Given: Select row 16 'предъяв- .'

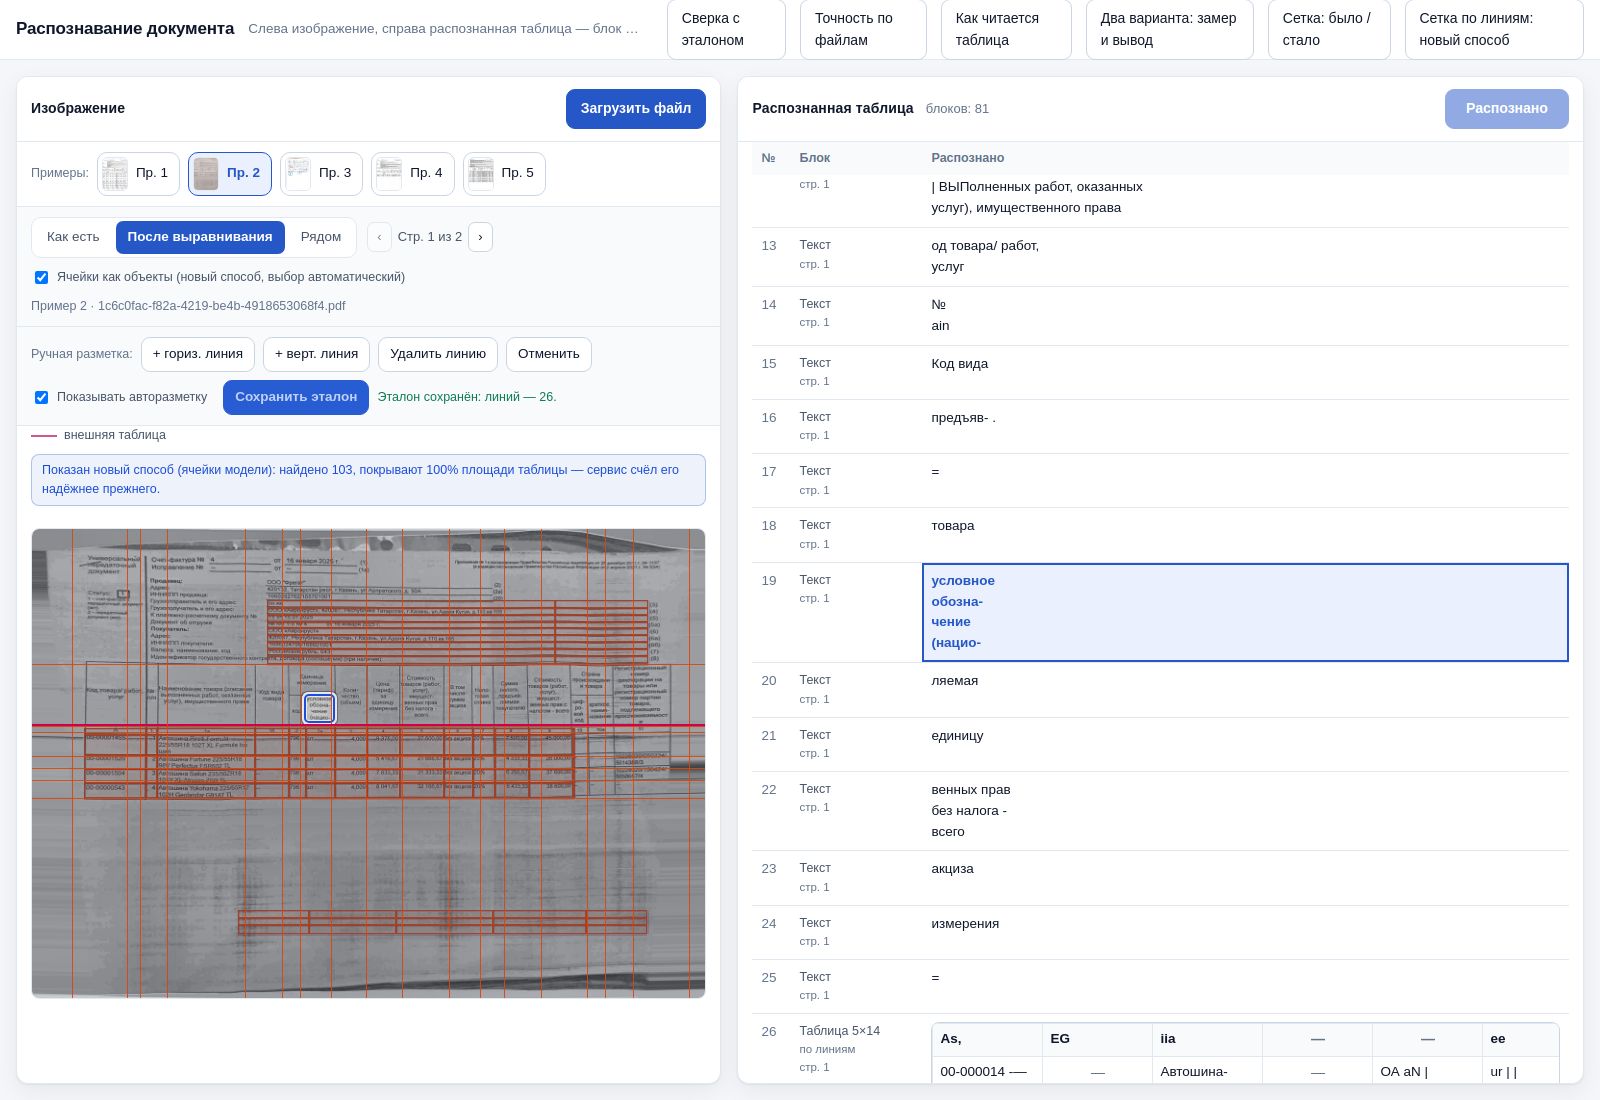Looking at the screenshot, I should 1160,426.
